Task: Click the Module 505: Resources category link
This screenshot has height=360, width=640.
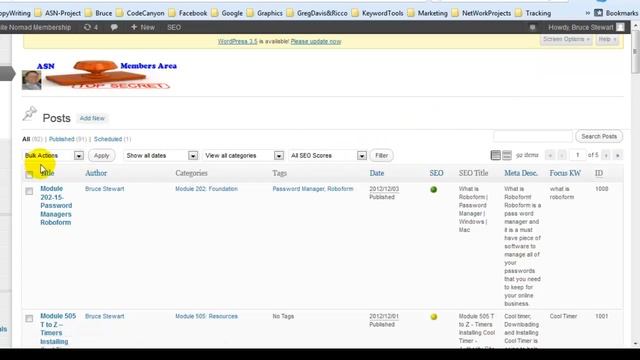Action: (x=206, y=316)
